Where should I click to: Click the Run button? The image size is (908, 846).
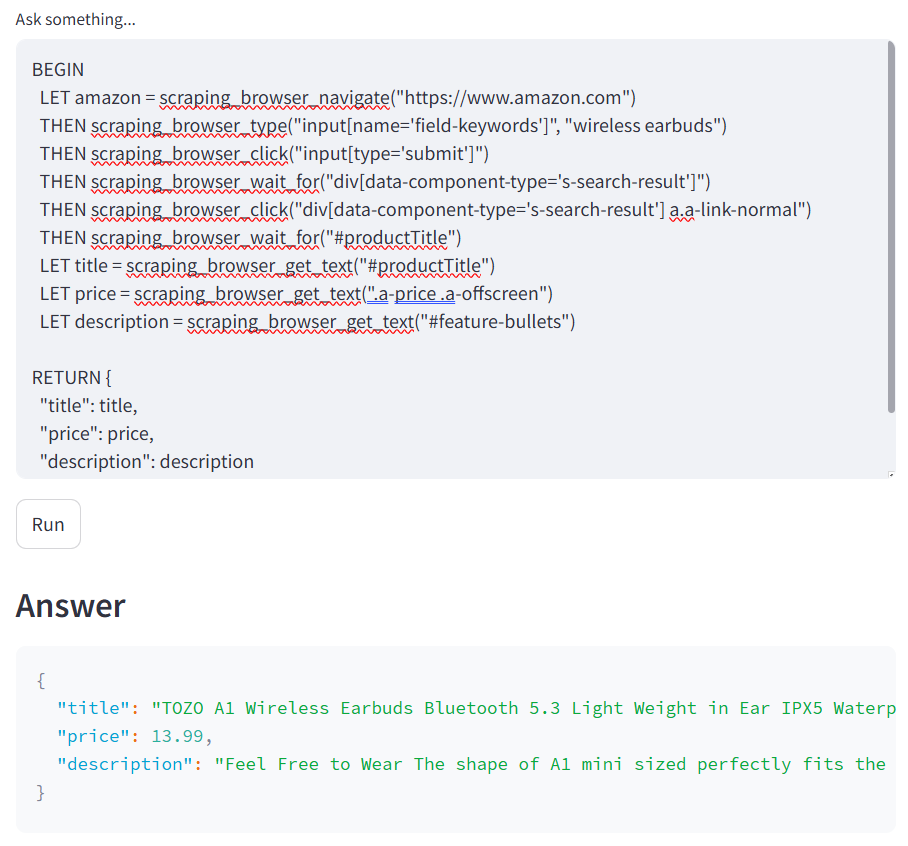click(x=48, y=524)
